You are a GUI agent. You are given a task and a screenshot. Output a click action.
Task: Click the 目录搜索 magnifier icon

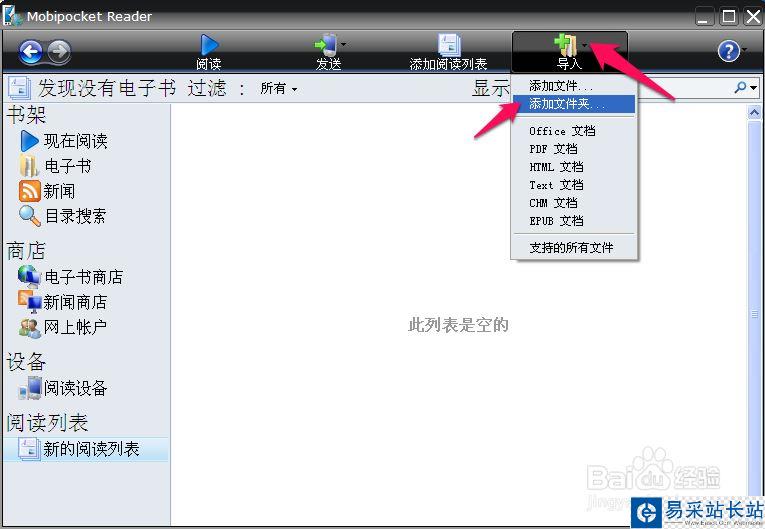click(29, 216)
